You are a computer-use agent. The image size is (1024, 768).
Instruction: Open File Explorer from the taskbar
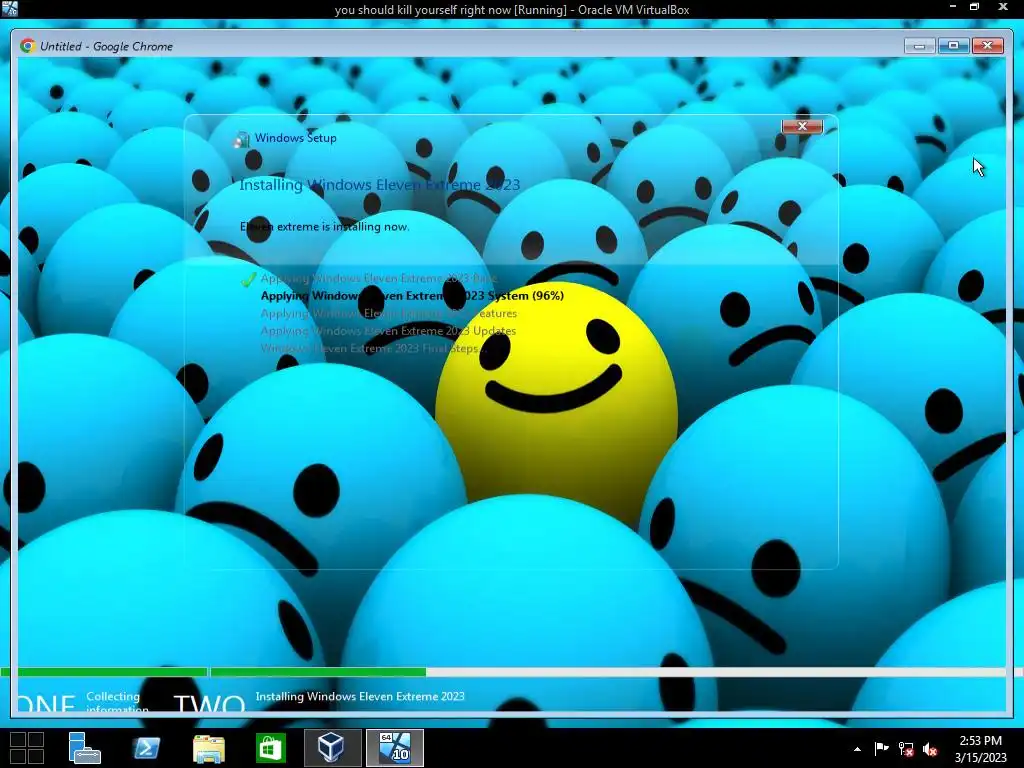coord(208,748)
